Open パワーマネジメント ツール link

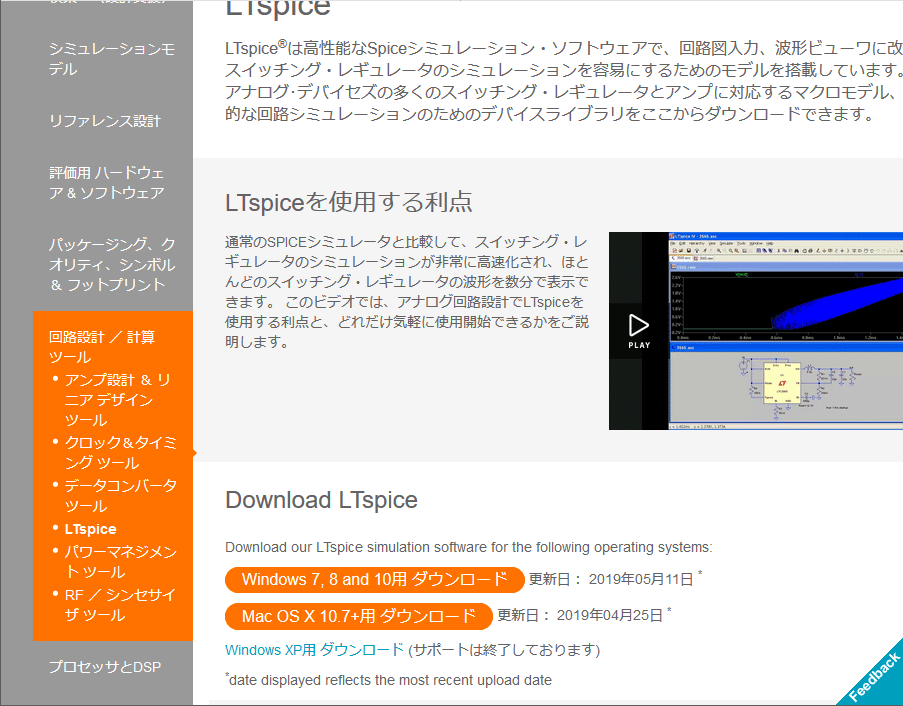[x=120, y=561]
